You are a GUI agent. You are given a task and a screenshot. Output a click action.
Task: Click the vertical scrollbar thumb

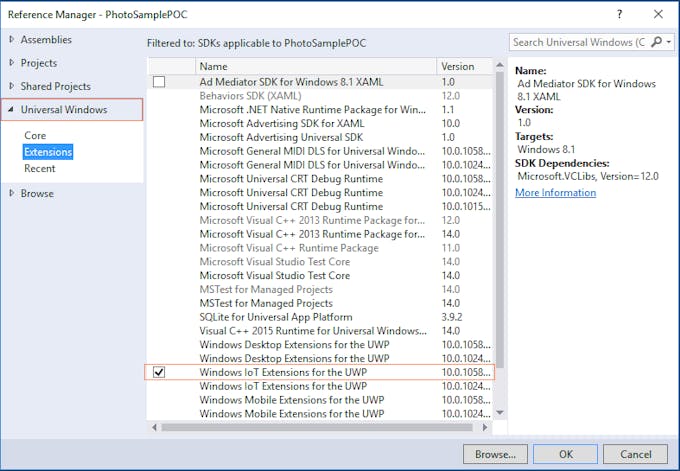coord(500,219)
